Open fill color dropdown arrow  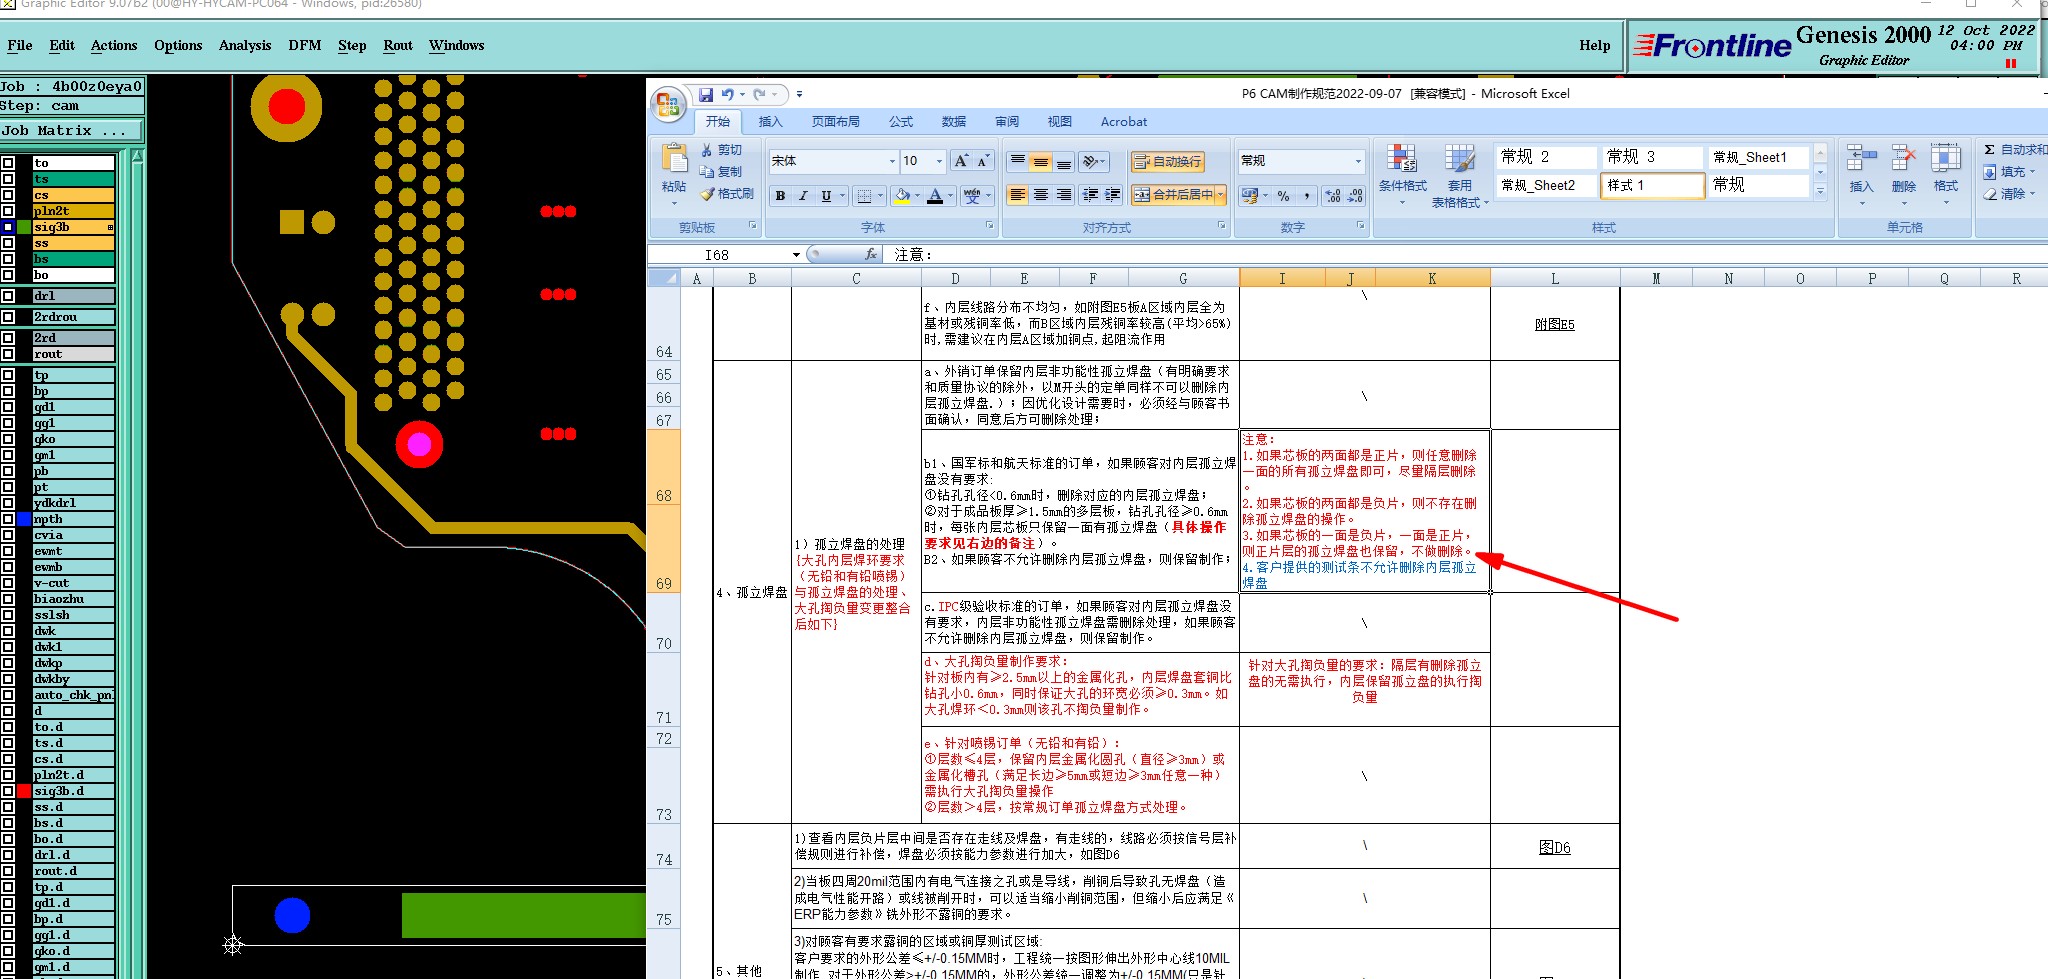[x=916, y=196]
